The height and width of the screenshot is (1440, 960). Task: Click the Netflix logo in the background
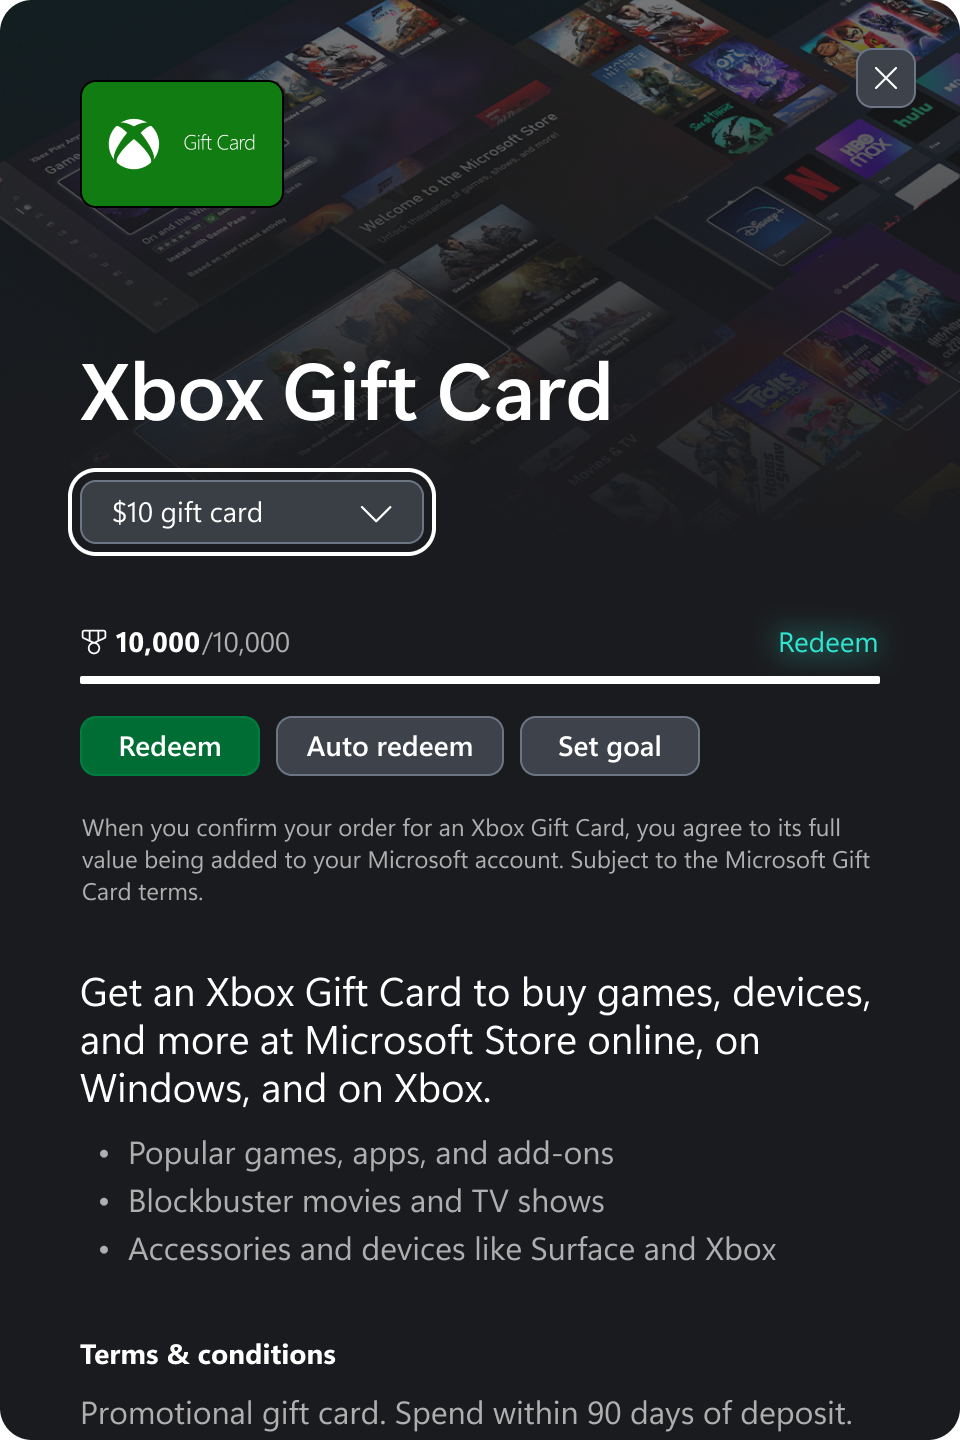click(811, 181)
